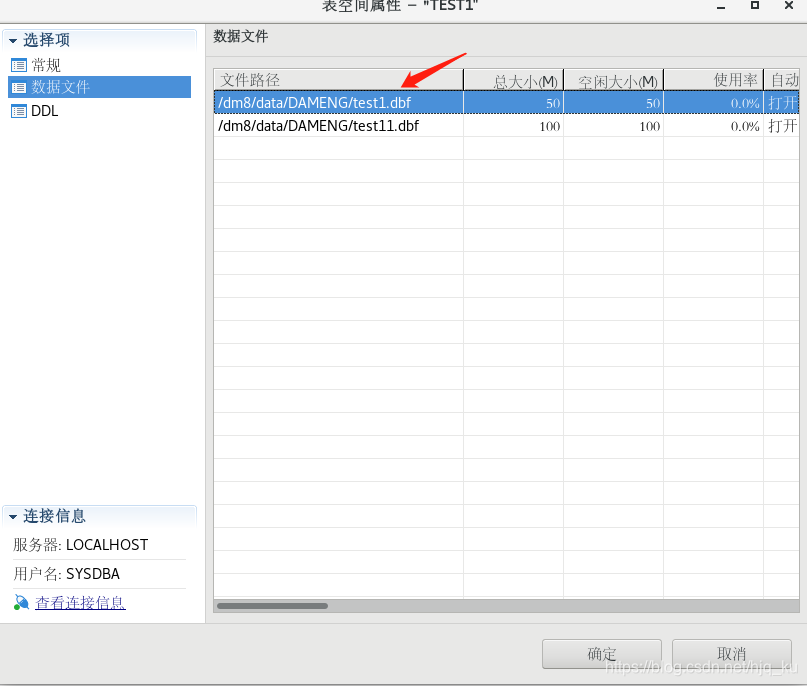Select the 数据文件 page icon
Image resolution: width=807 pixels, height=686 pixels.
click(x=19, y=87)
